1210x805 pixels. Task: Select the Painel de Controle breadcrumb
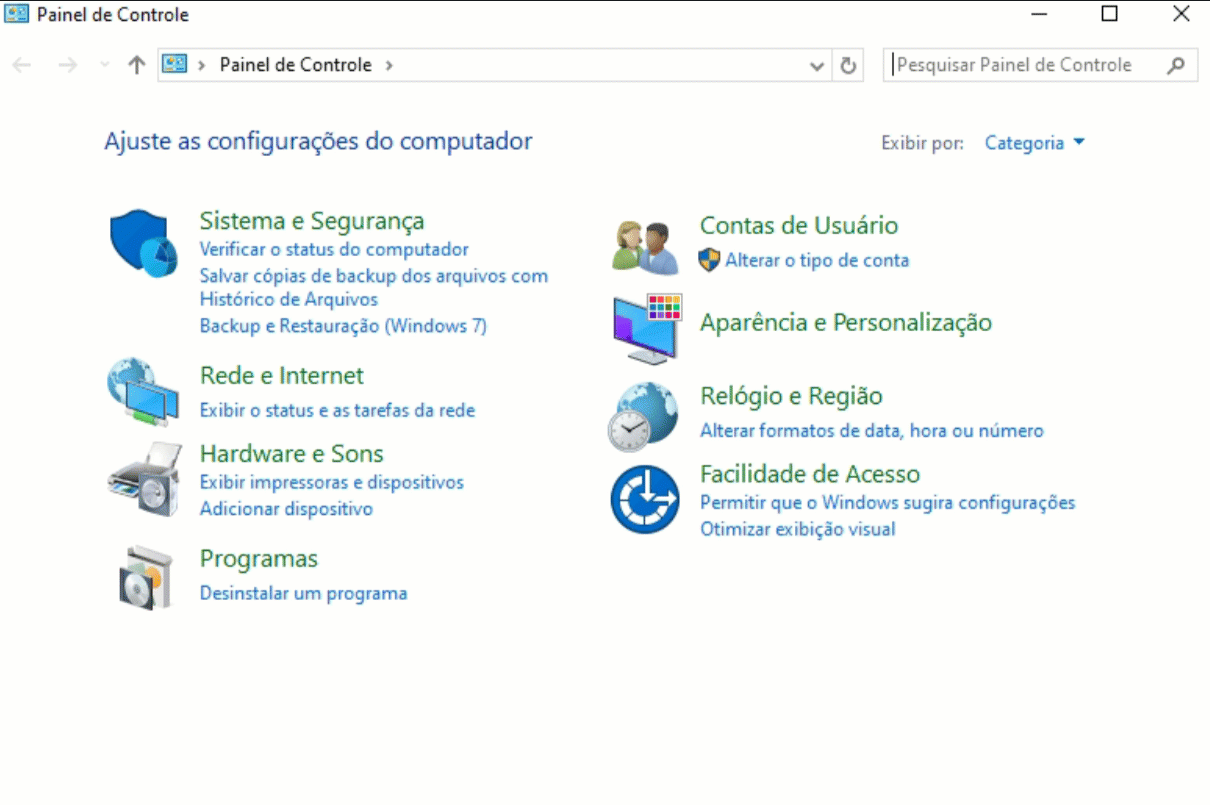295,65
